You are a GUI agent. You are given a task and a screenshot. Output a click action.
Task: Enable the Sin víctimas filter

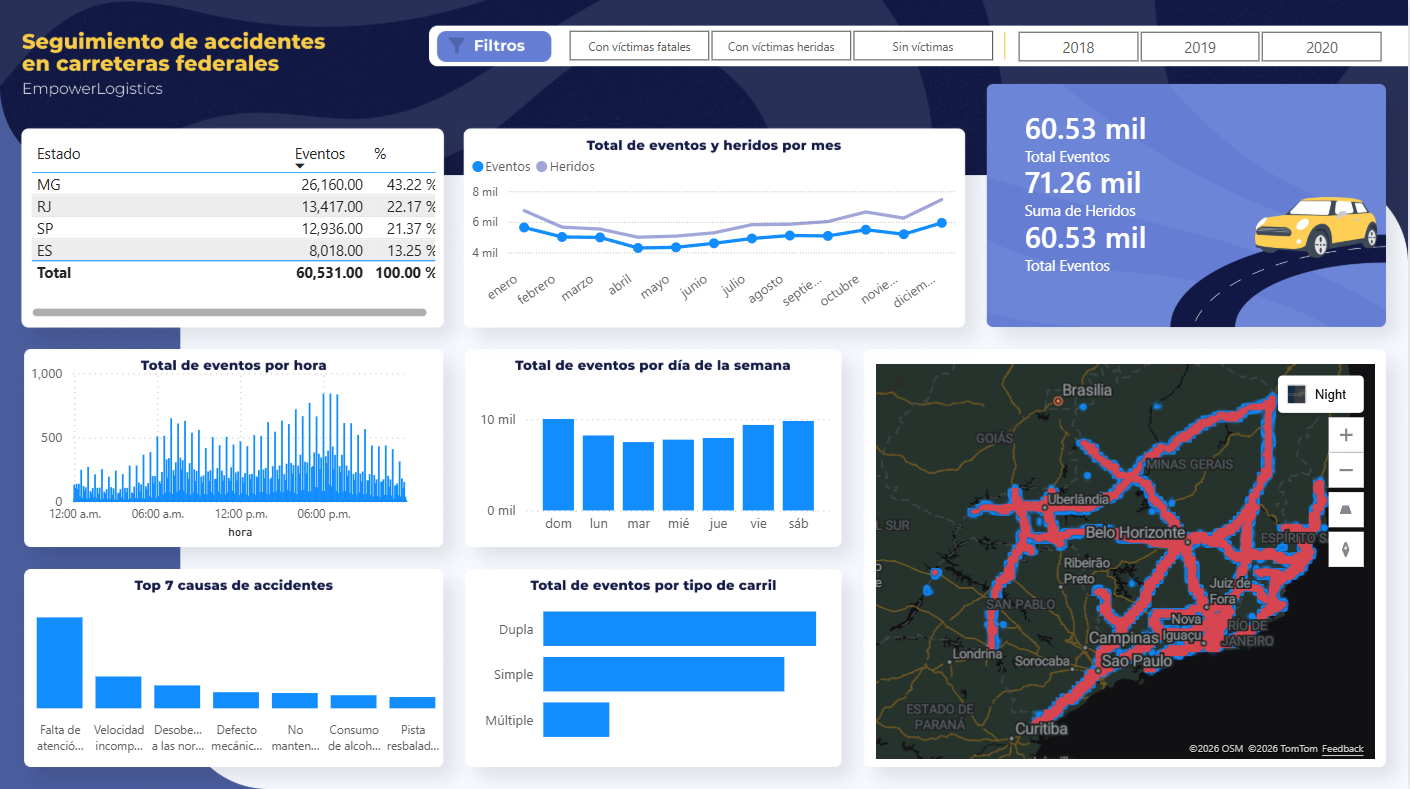click(922, 45)
